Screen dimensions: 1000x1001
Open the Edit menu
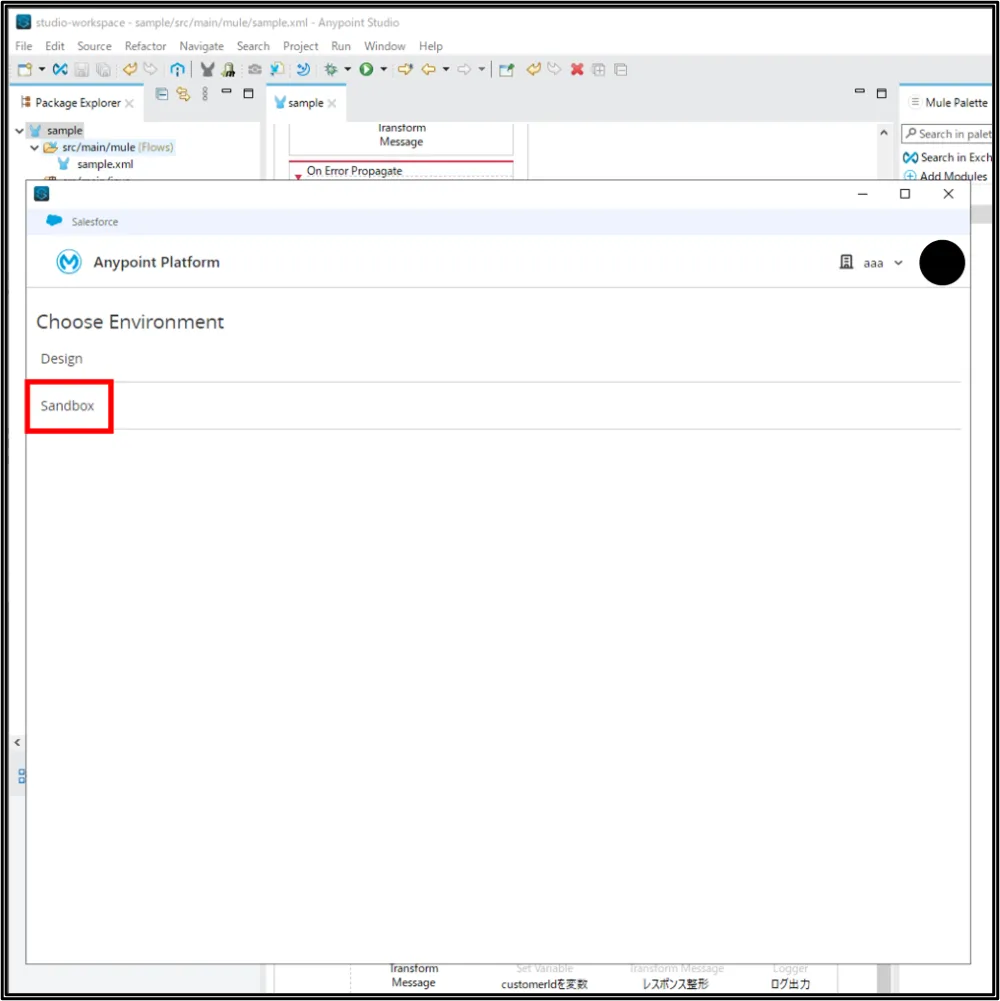55,46
